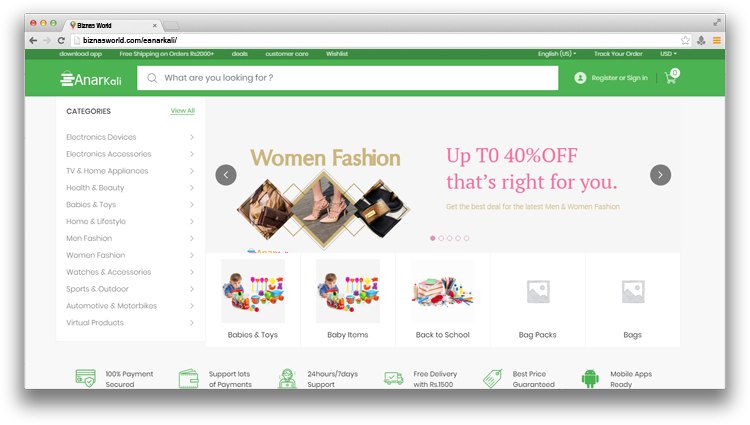
Task: Open the deals menu item
Action: pos(240,53)
